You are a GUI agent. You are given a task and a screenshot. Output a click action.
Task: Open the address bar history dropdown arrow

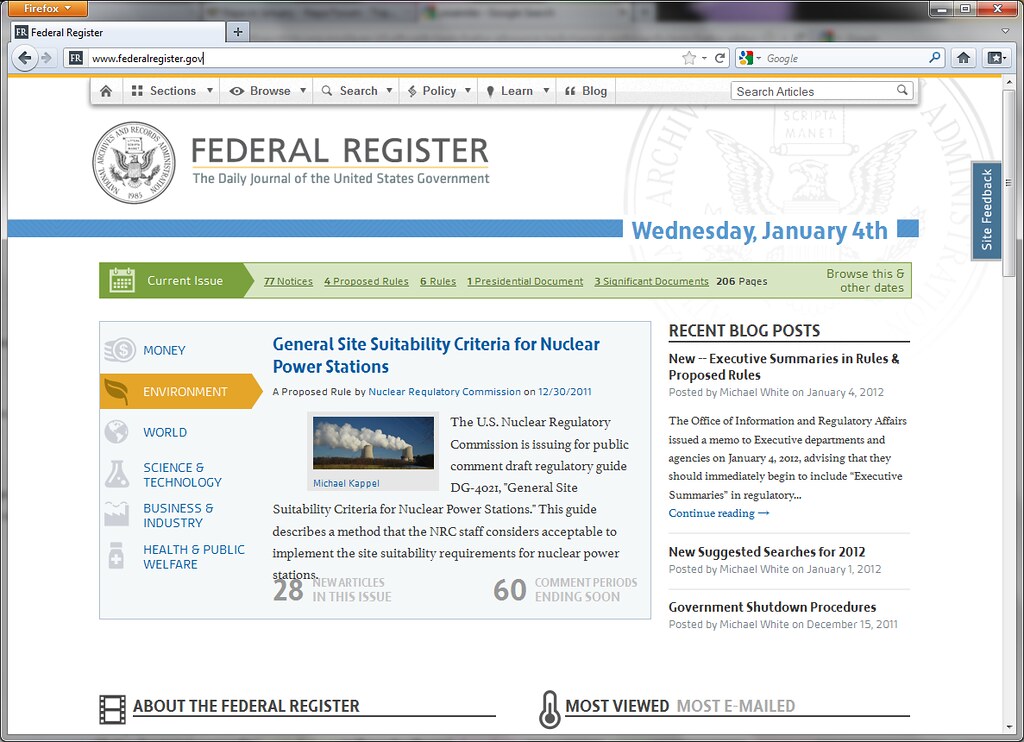(704, 58)
